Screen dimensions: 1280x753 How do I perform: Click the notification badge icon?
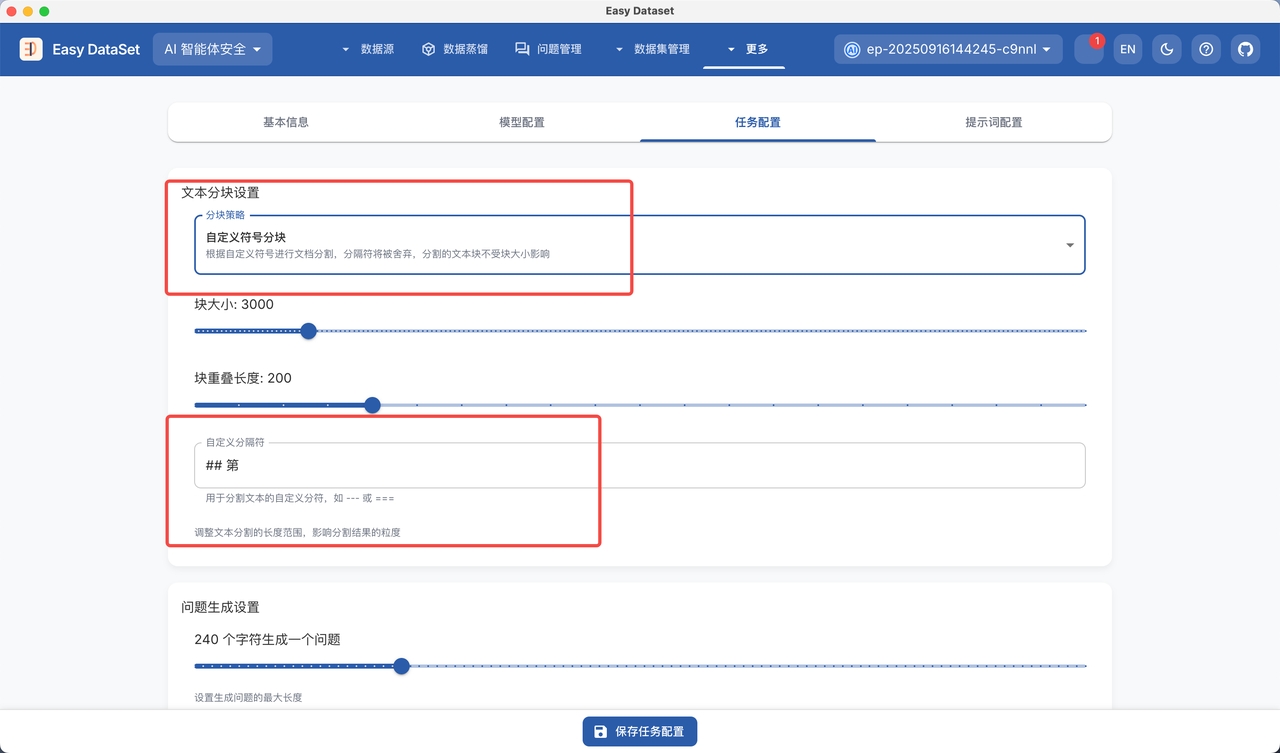[x=1089, y=49]
